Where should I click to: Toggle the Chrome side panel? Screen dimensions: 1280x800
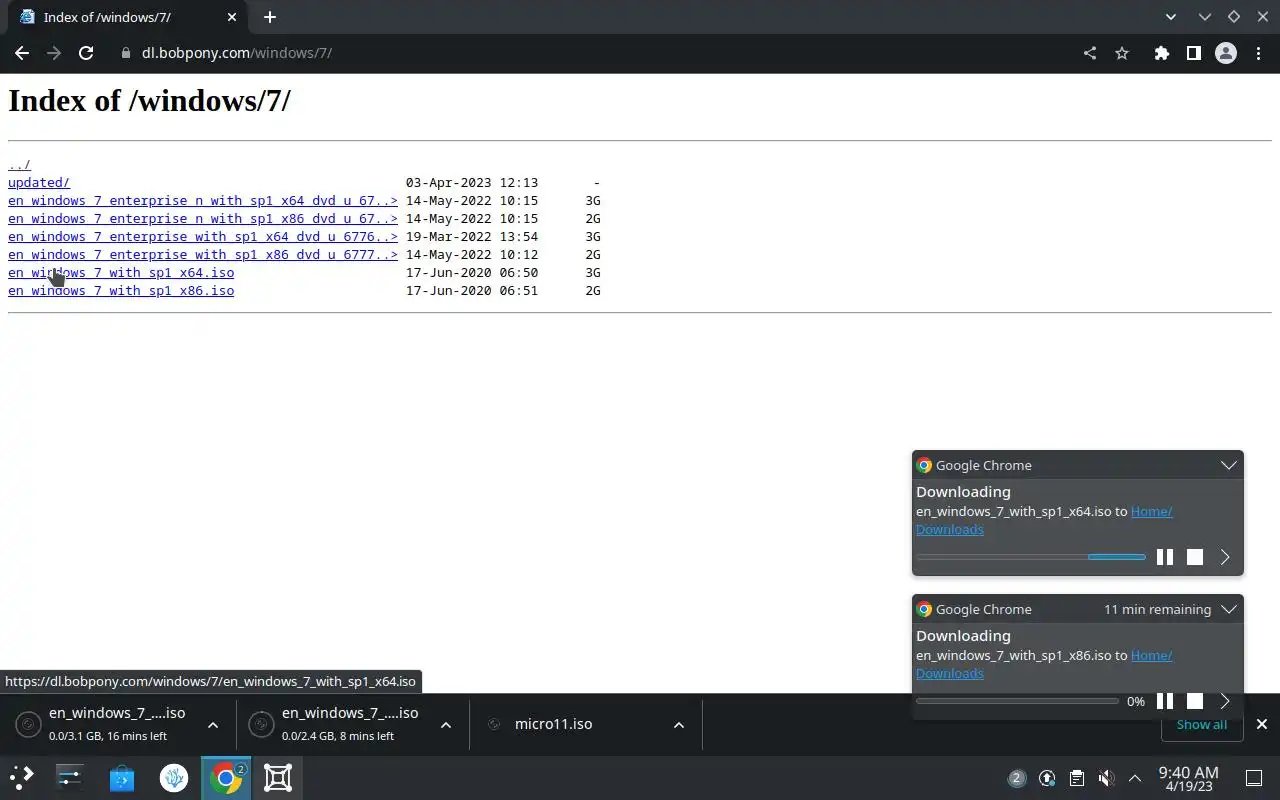(1193, 53)
